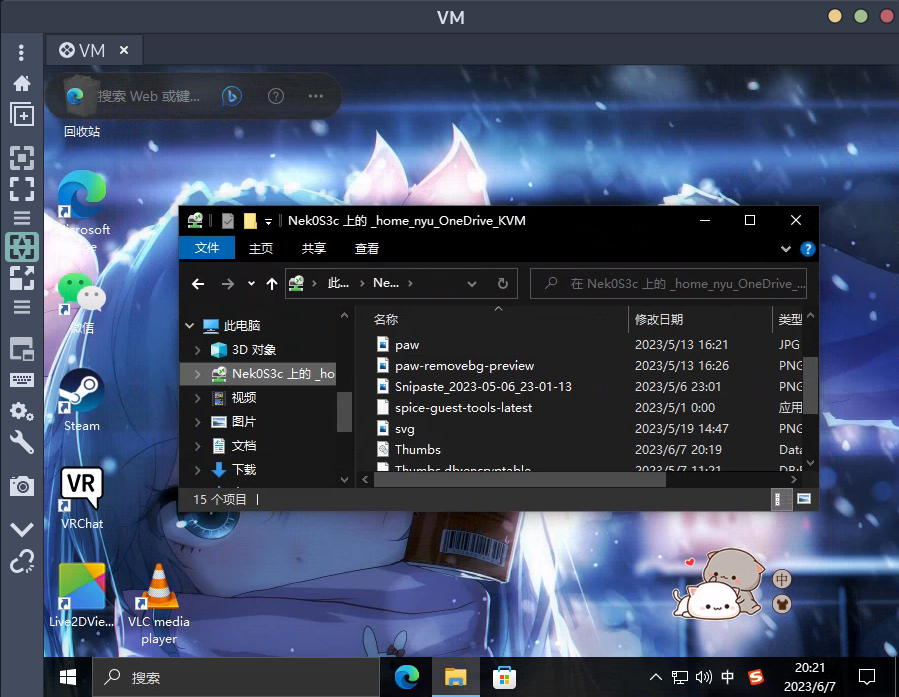Sort files by the 名称 column header
The image size is (899, 697).
tap(385, 319)
